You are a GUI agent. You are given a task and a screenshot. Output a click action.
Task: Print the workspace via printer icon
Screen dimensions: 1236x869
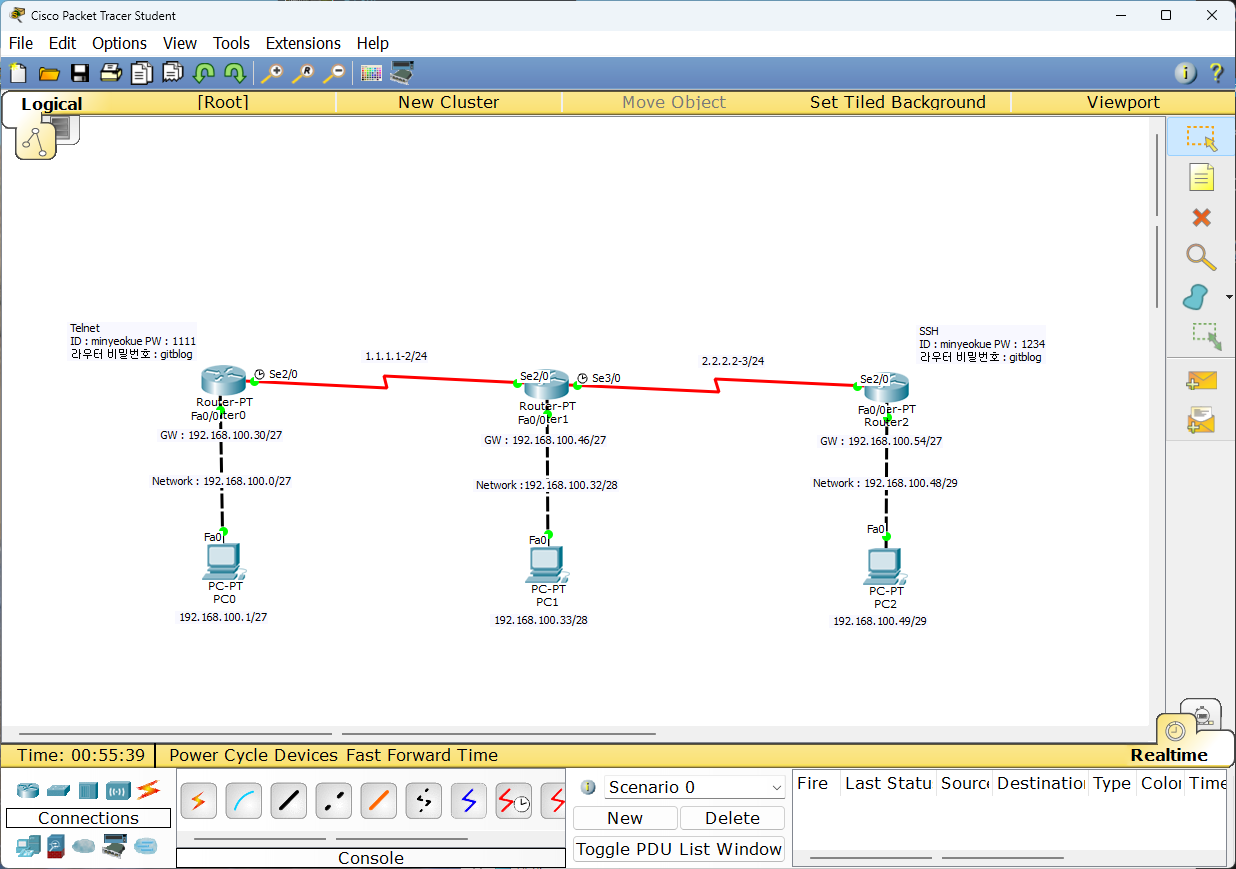(x=110, y=73)
